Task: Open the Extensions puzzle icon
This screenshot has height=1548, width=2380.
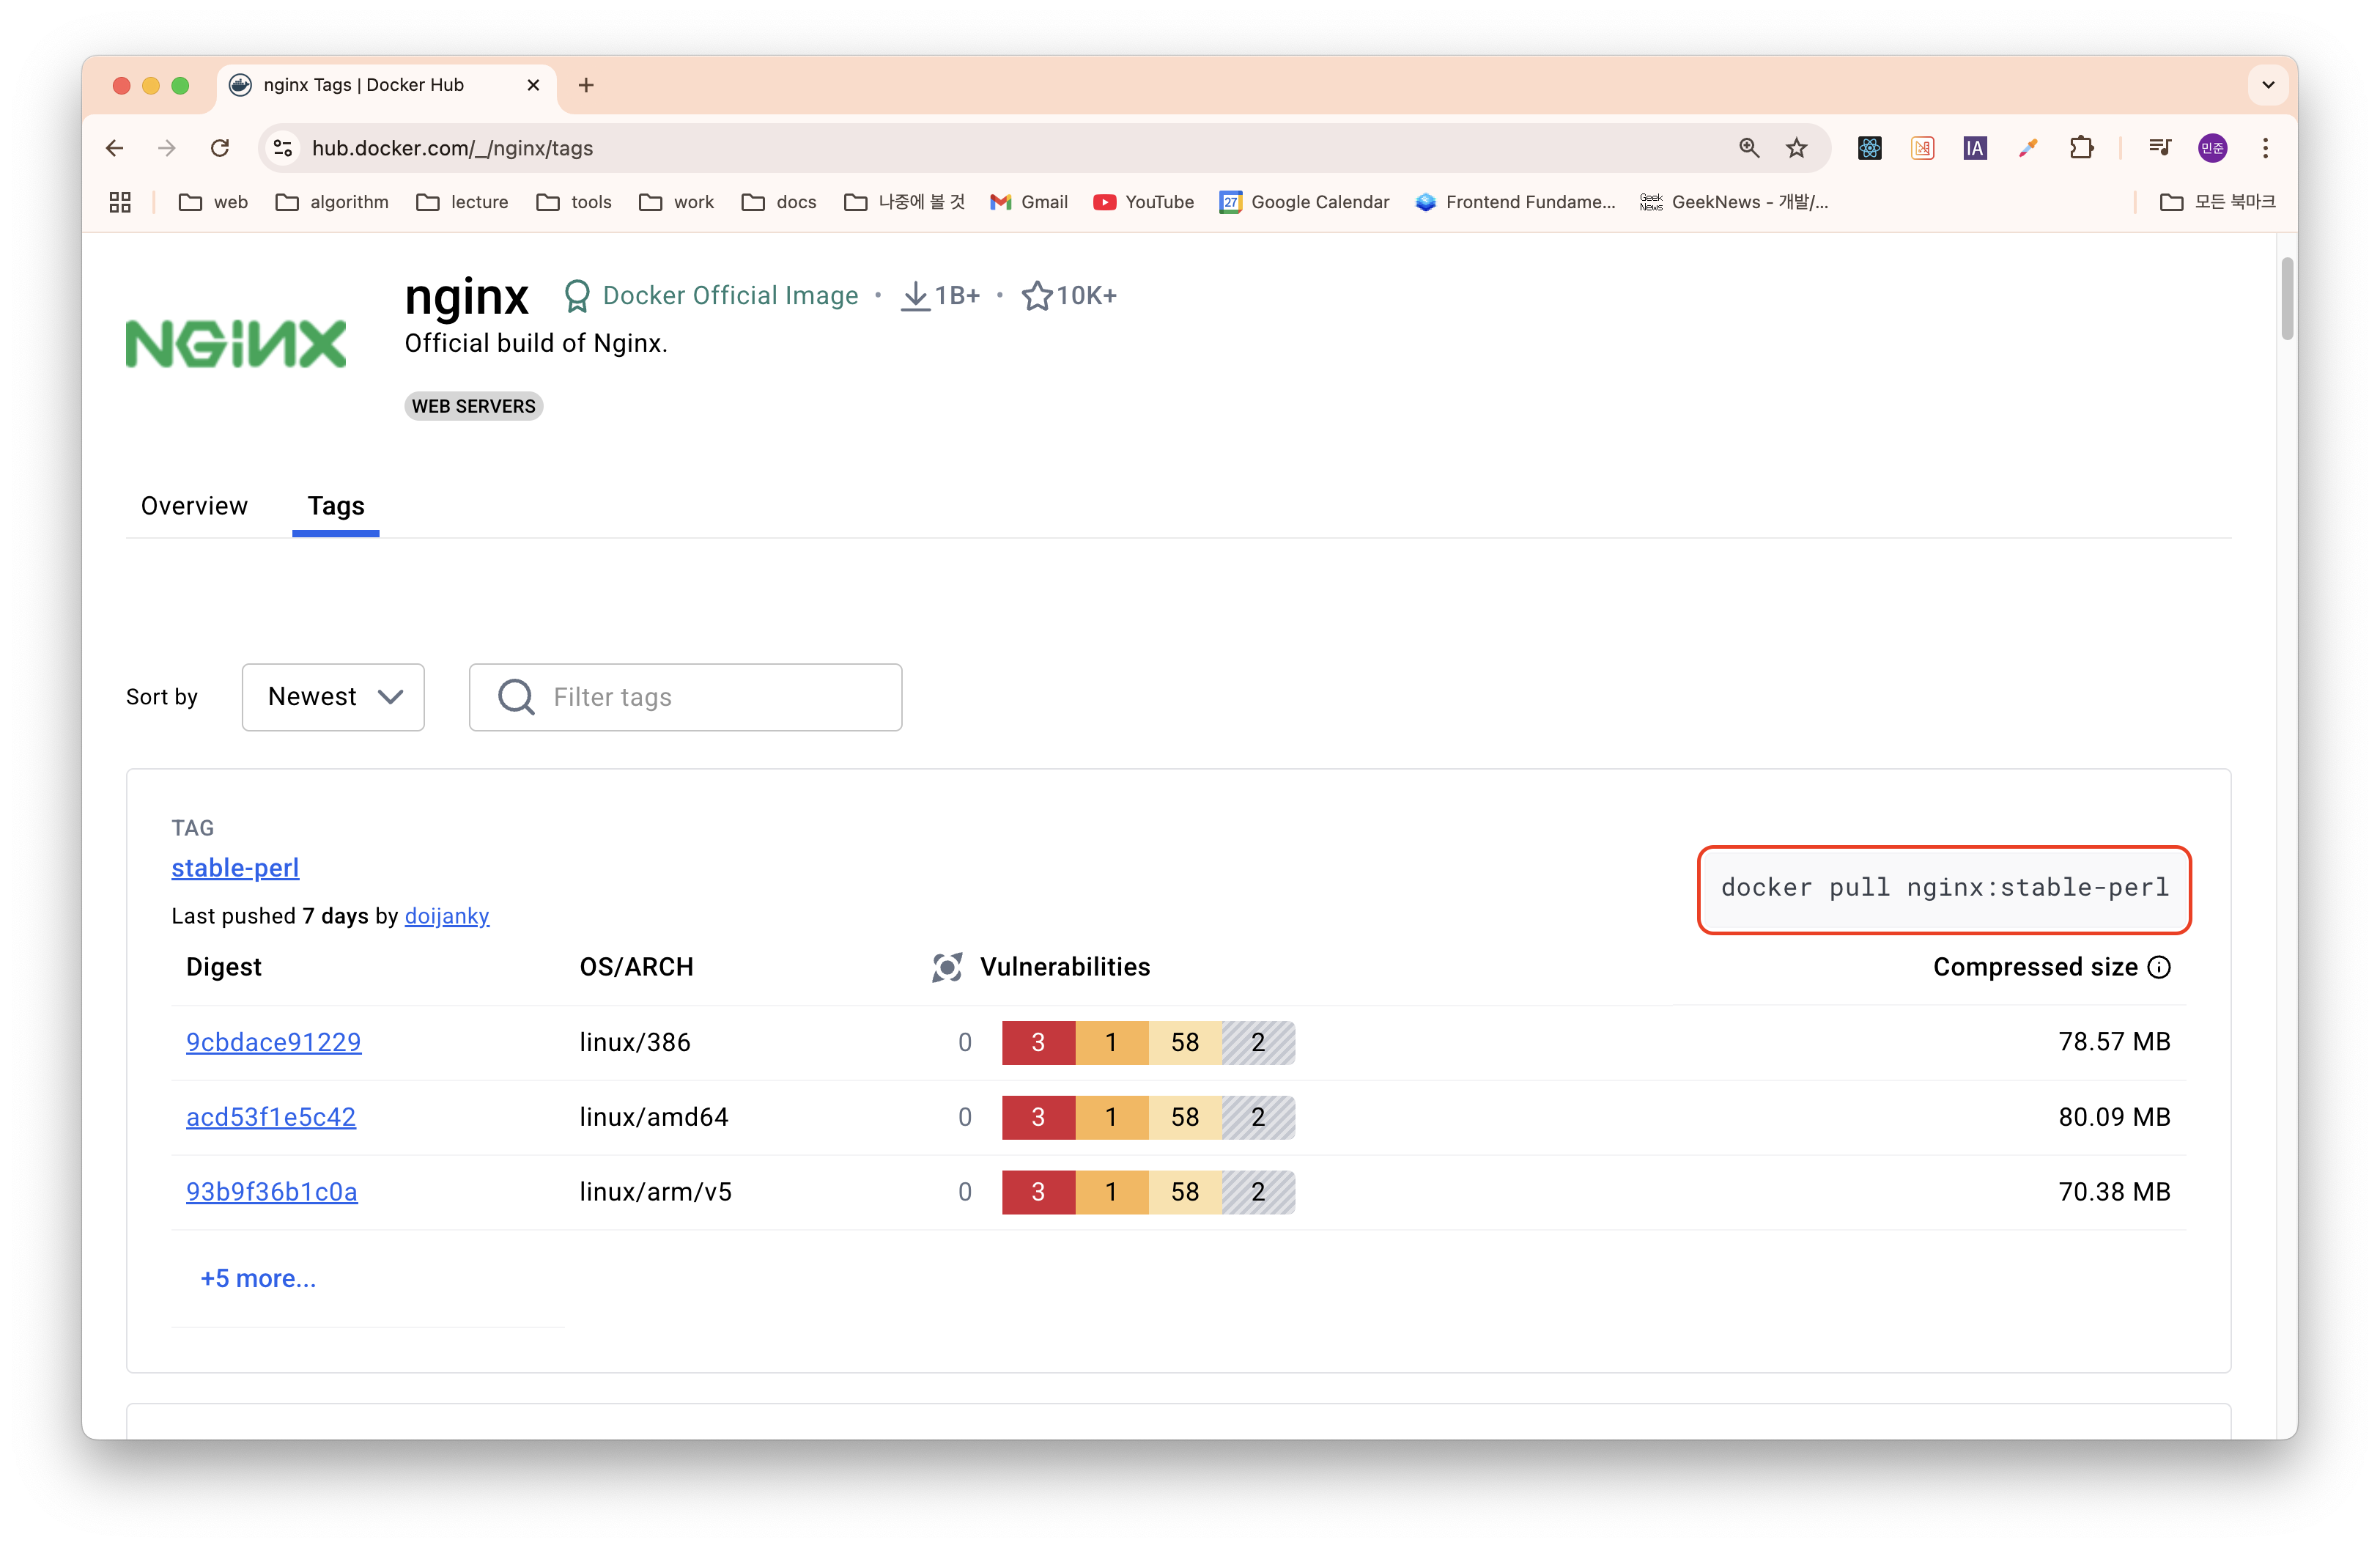Action: tap(2081, 148)
